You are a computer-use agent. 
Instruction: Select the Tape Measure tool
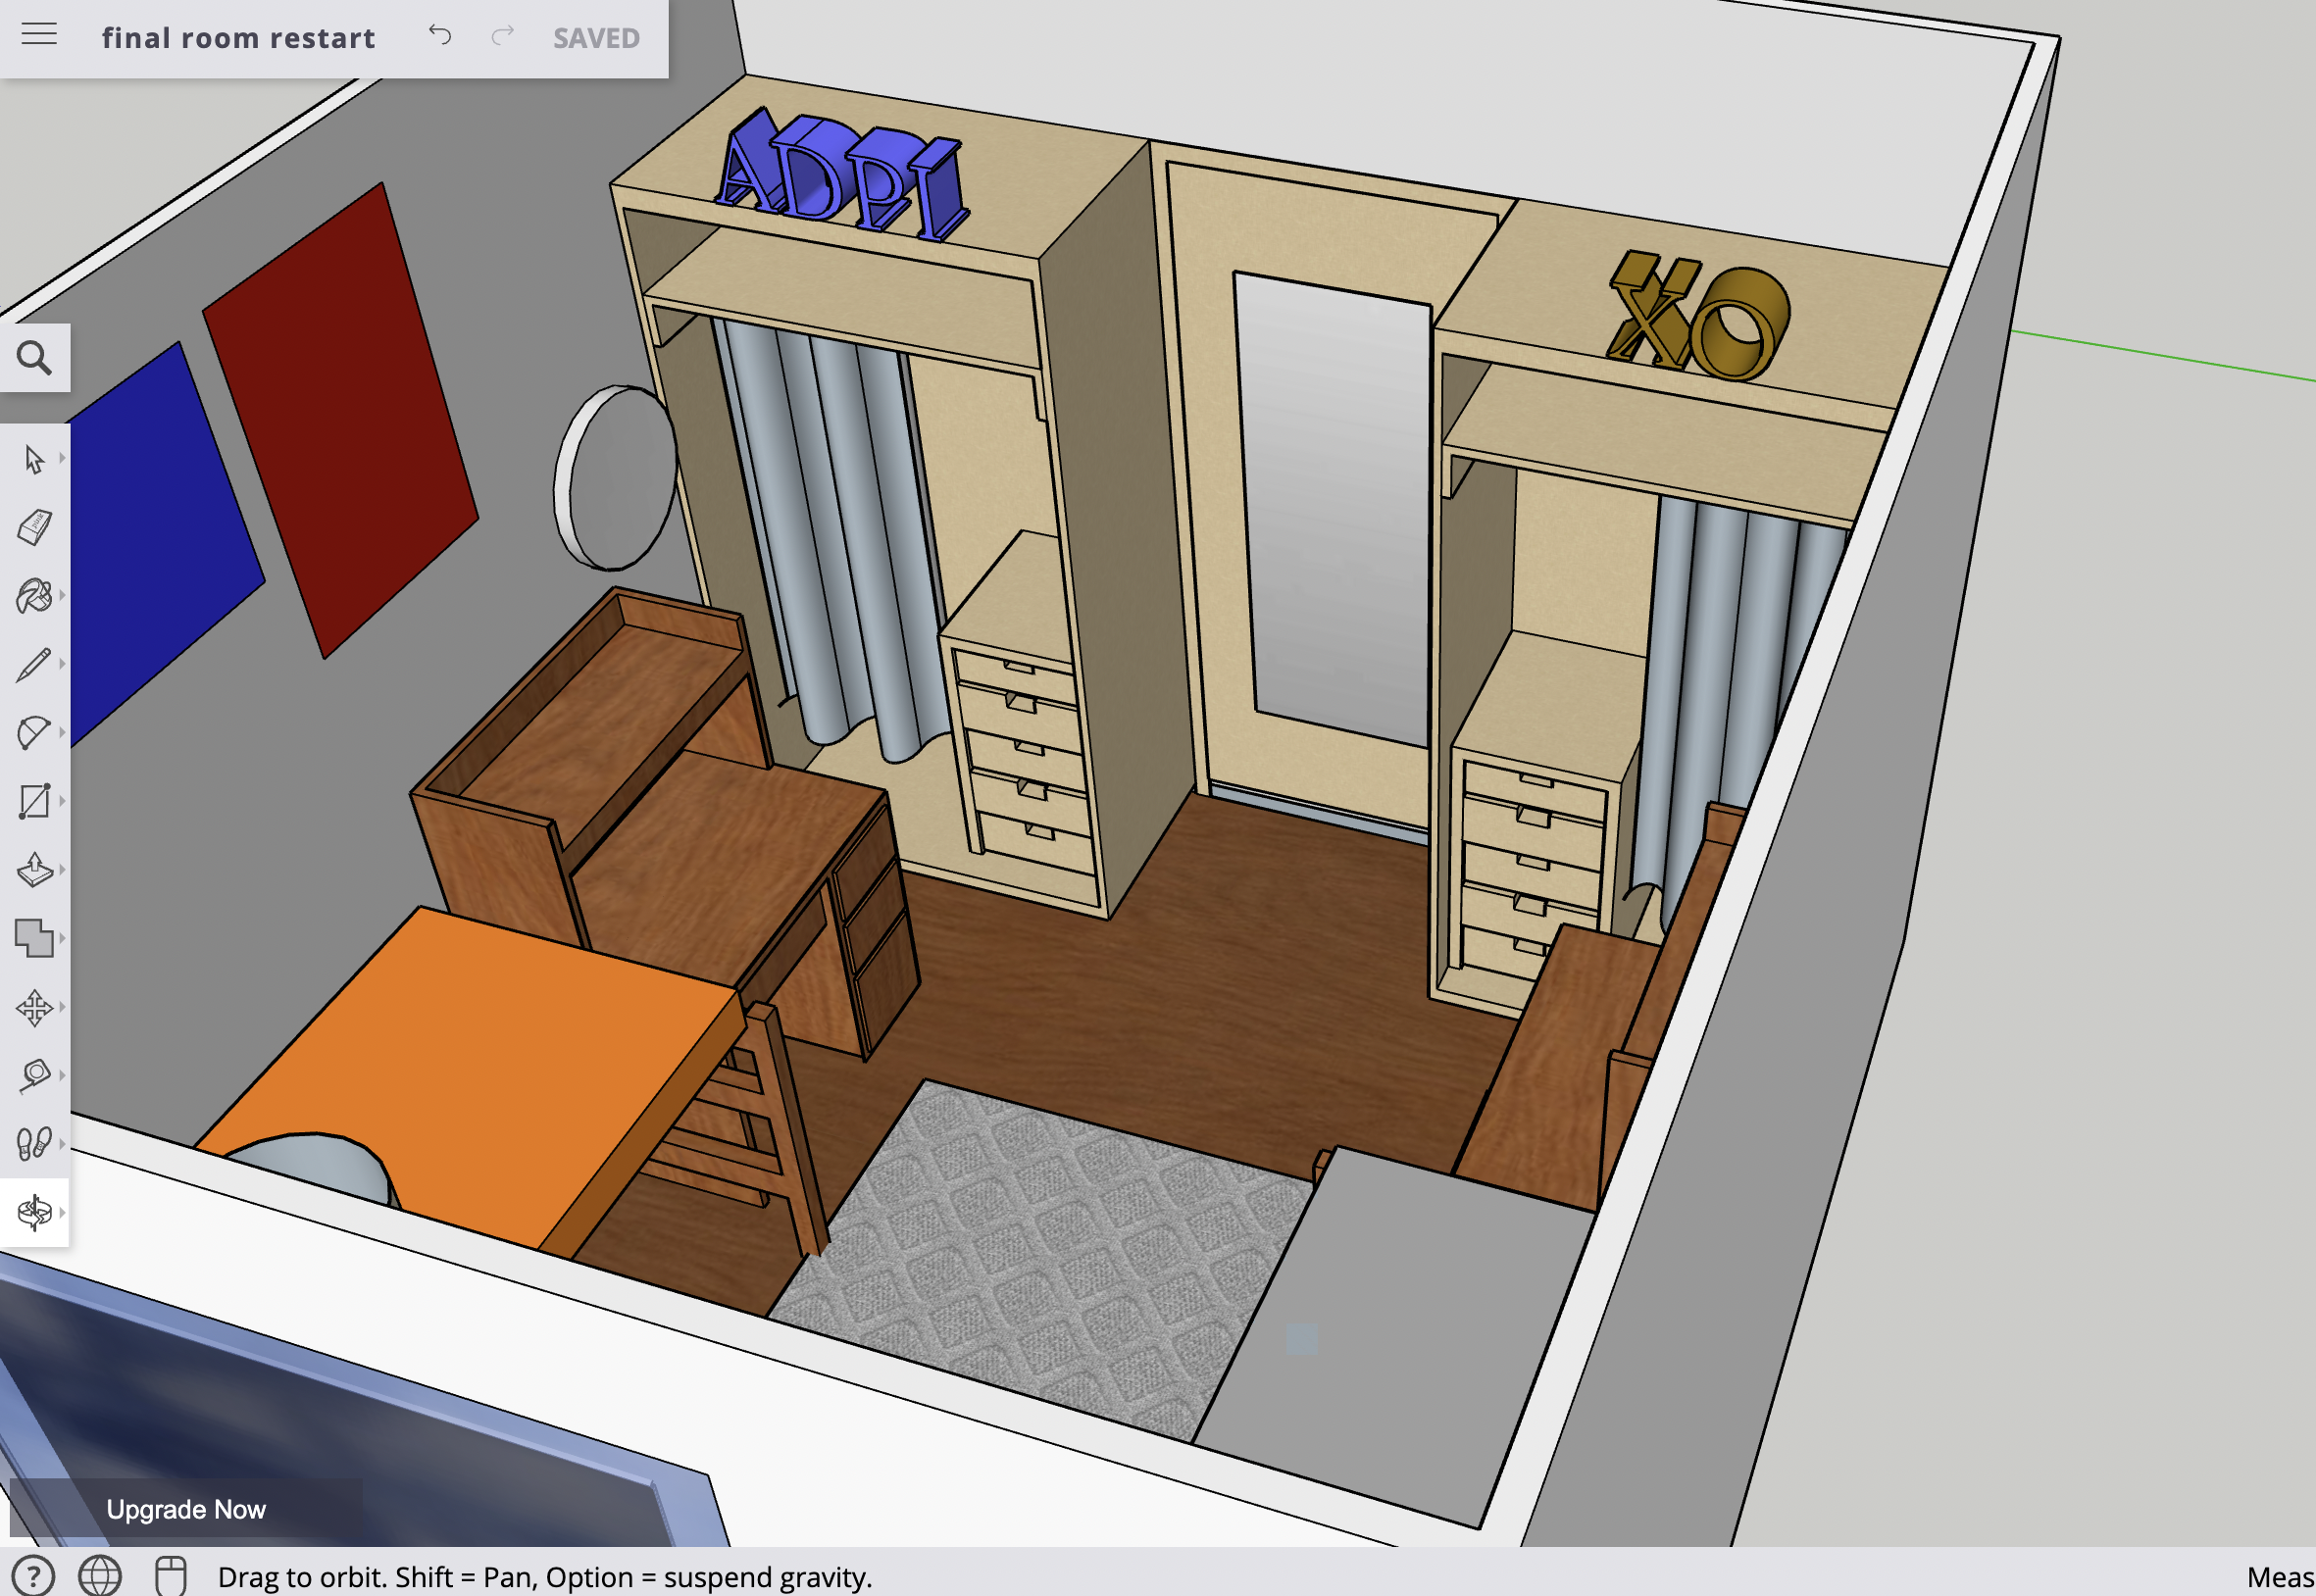[x=34, y=1075]
